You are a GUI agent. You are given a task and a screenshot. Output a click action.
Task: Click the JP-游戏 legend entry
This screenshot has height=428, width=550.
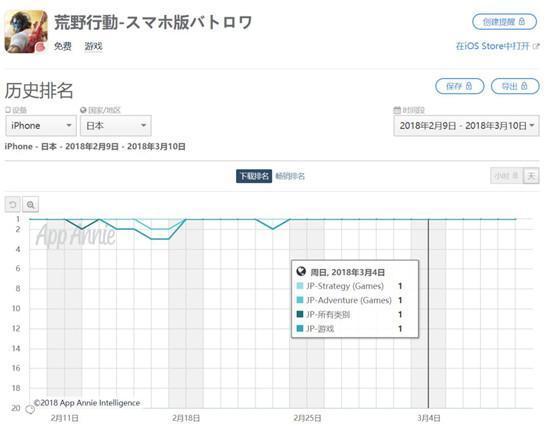[320, 329]
